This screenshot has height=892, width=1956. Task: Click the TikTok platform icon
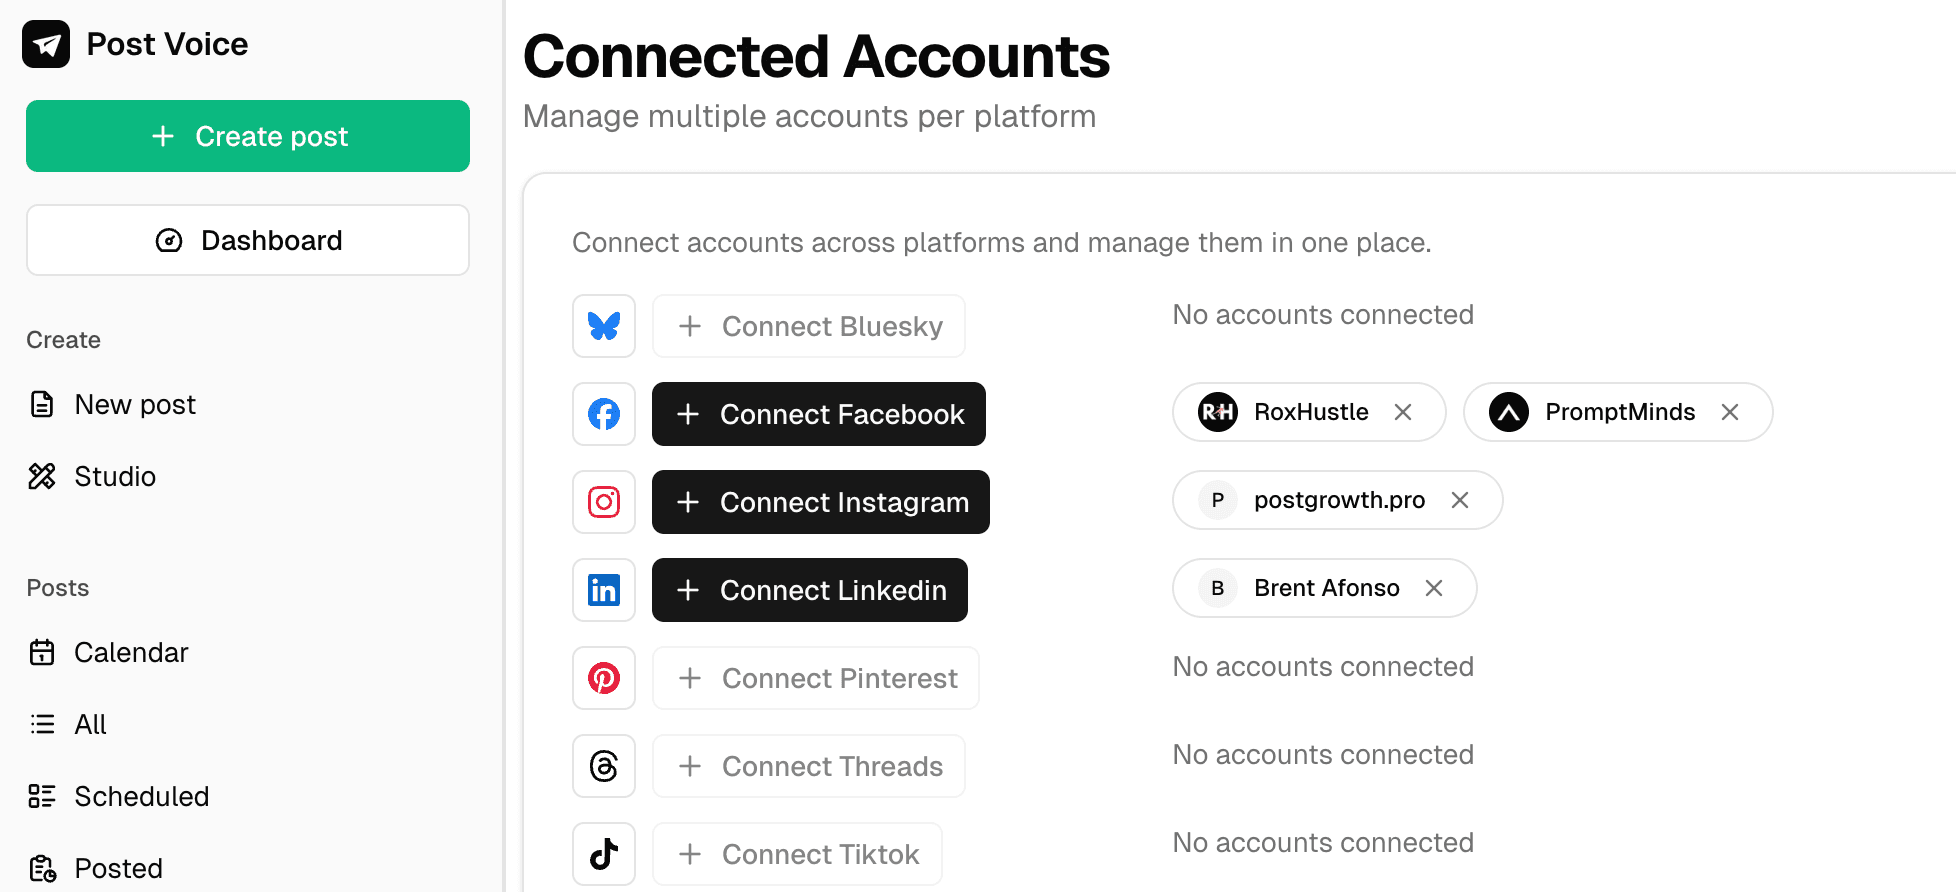[604, 854]
